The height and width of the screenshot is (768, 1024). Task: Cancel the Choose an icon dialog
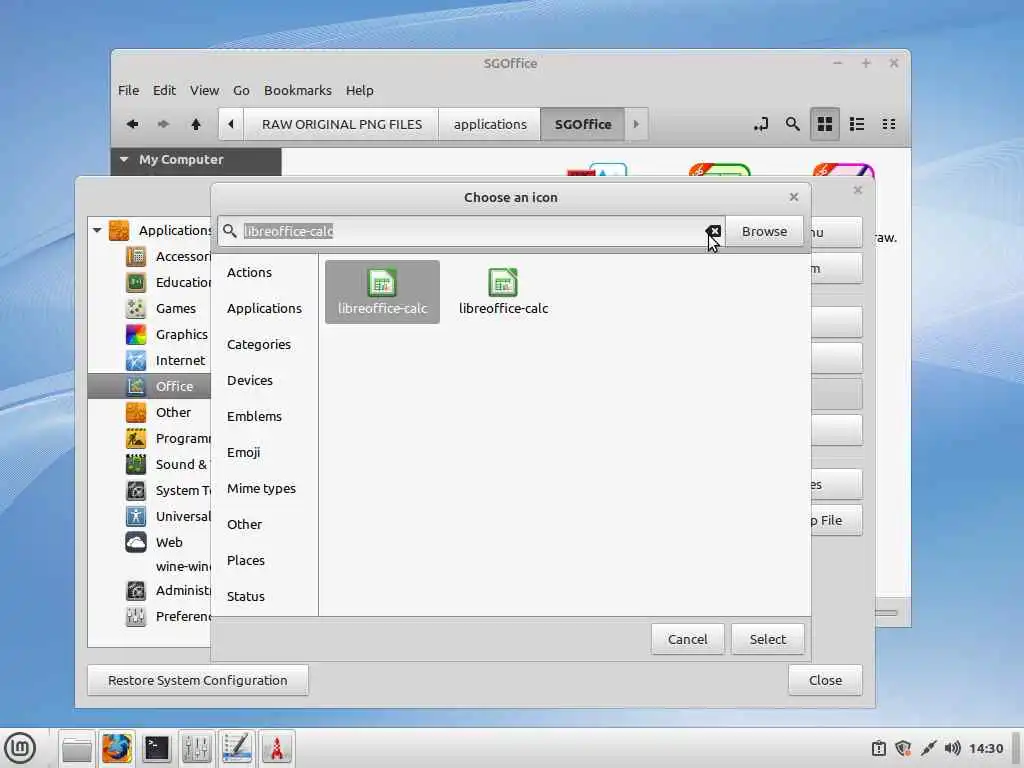coord(687,639)
